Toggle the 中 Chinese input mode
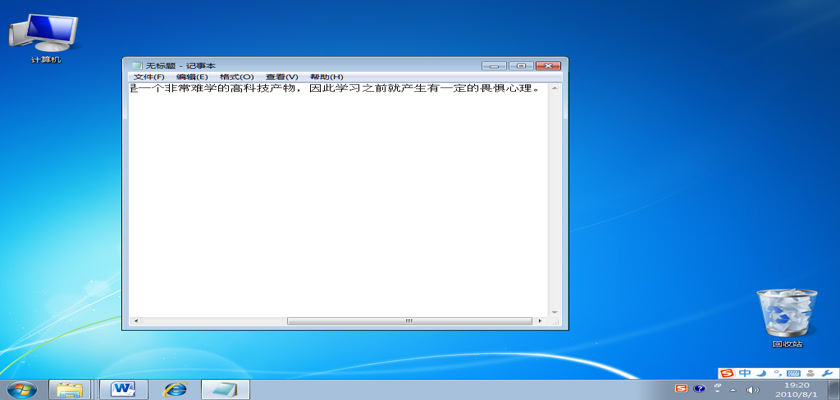Screen dimensions: 840x400 [745, 373]
